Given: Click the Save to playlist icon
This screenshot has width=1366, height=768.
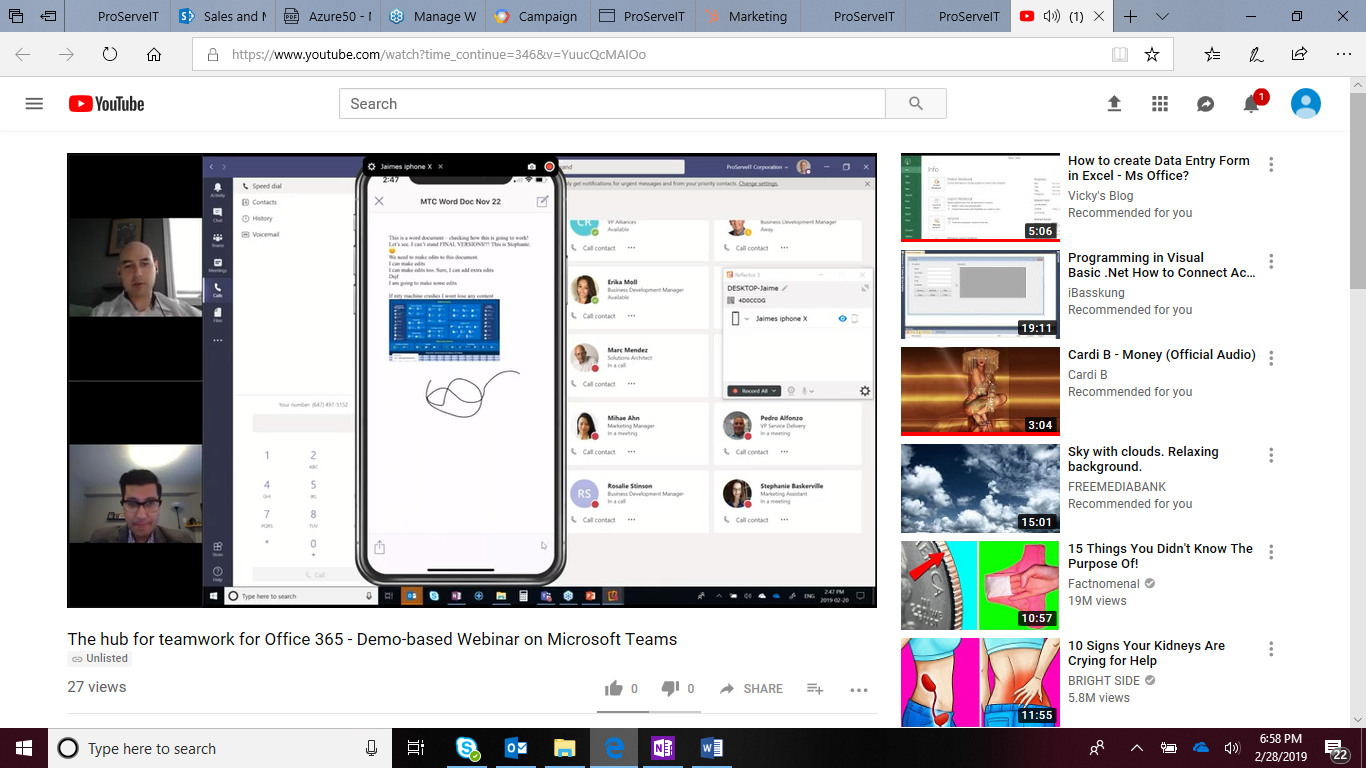Looking at the screenshot, I should 815,688.
